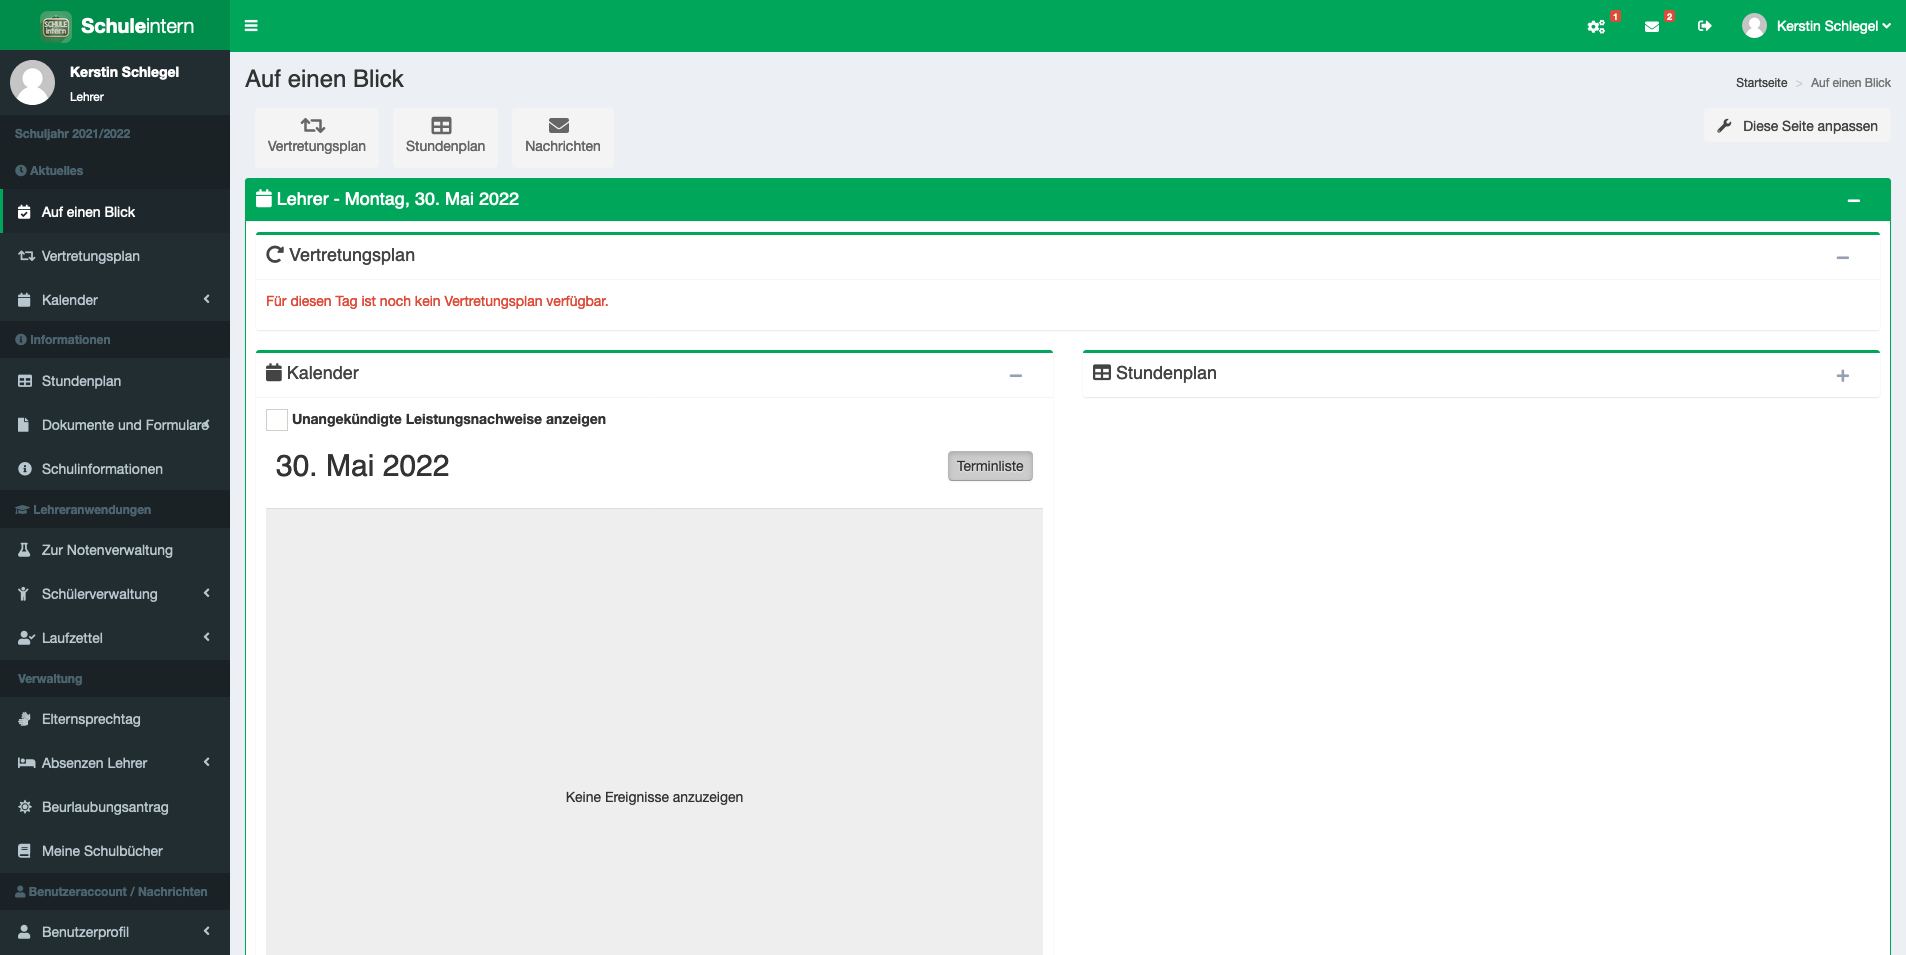1906x955 pixels.
Task: Click Kerstin Schlegel name in sidebar
Action: (x=124, y=72)
